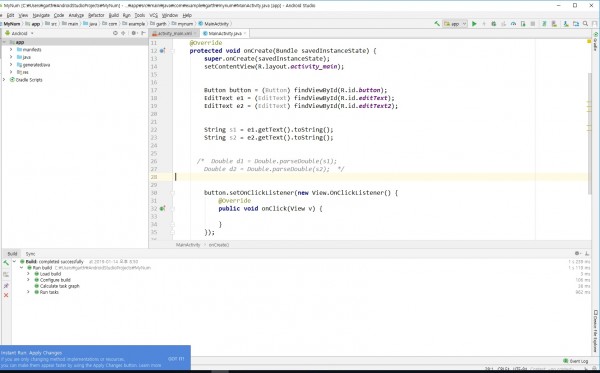Click the toggle view icon in Build sidebar
The image size is (600, 373).
click(6, 275)
